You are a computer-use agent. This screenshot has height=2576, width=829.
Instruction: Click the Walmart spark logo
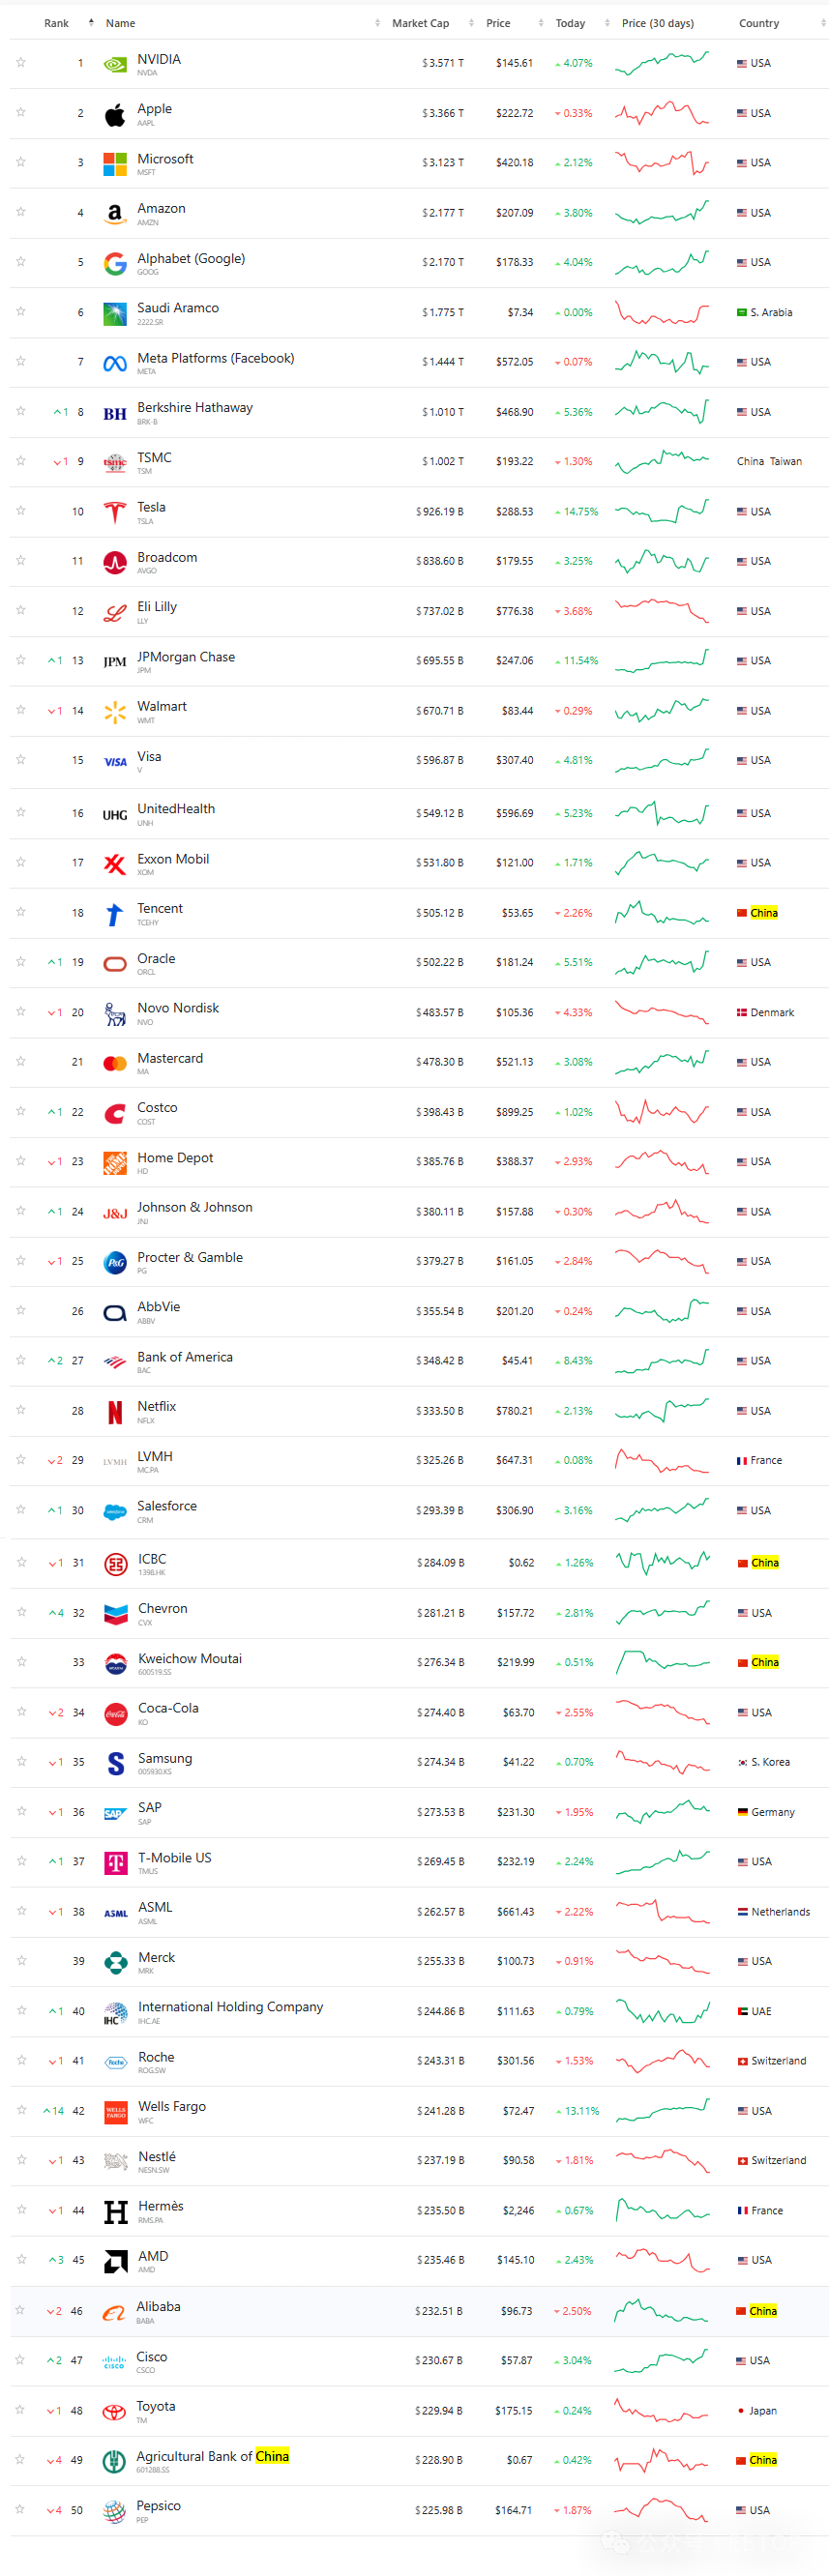(115, 712)
